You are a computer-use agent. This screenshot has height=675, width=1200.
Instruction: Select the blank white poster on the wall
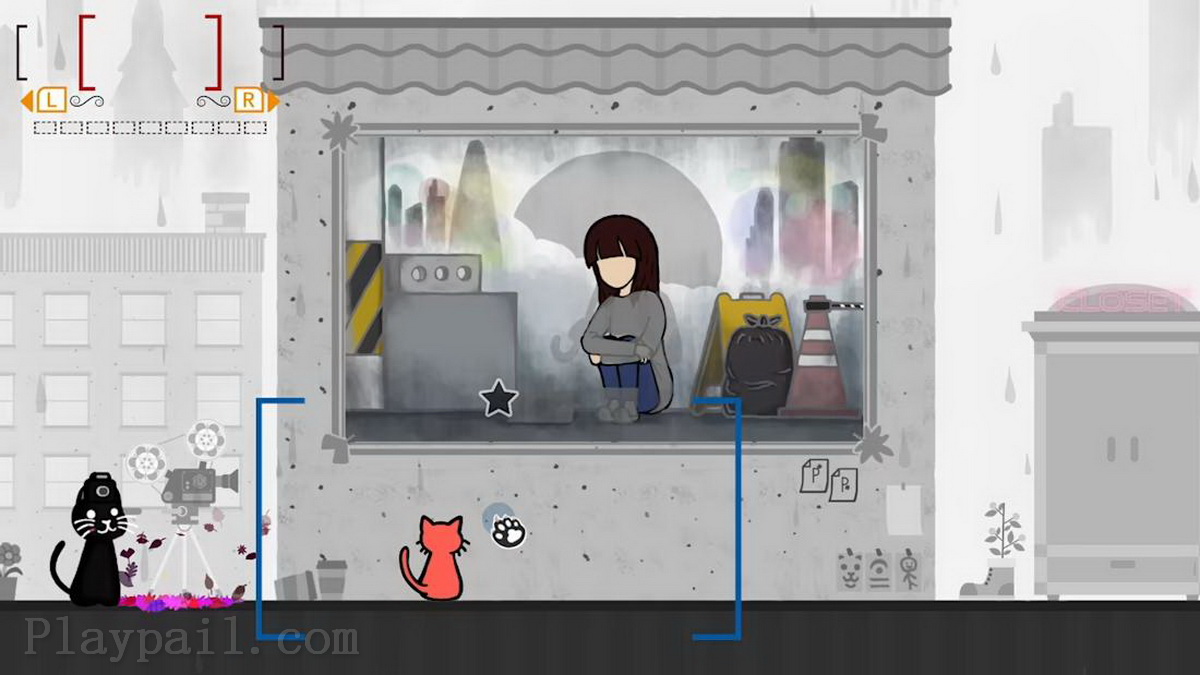(904, 511)
